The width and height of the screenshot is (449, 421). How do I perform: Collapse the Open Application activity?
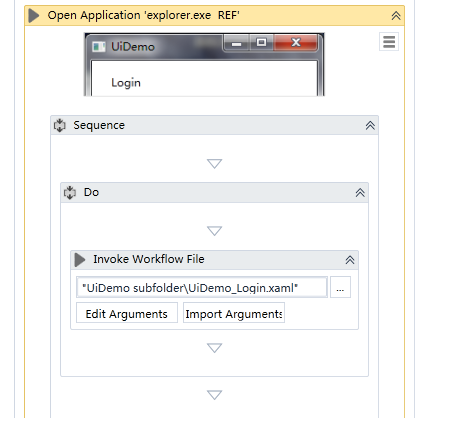(x=396, y=15)
